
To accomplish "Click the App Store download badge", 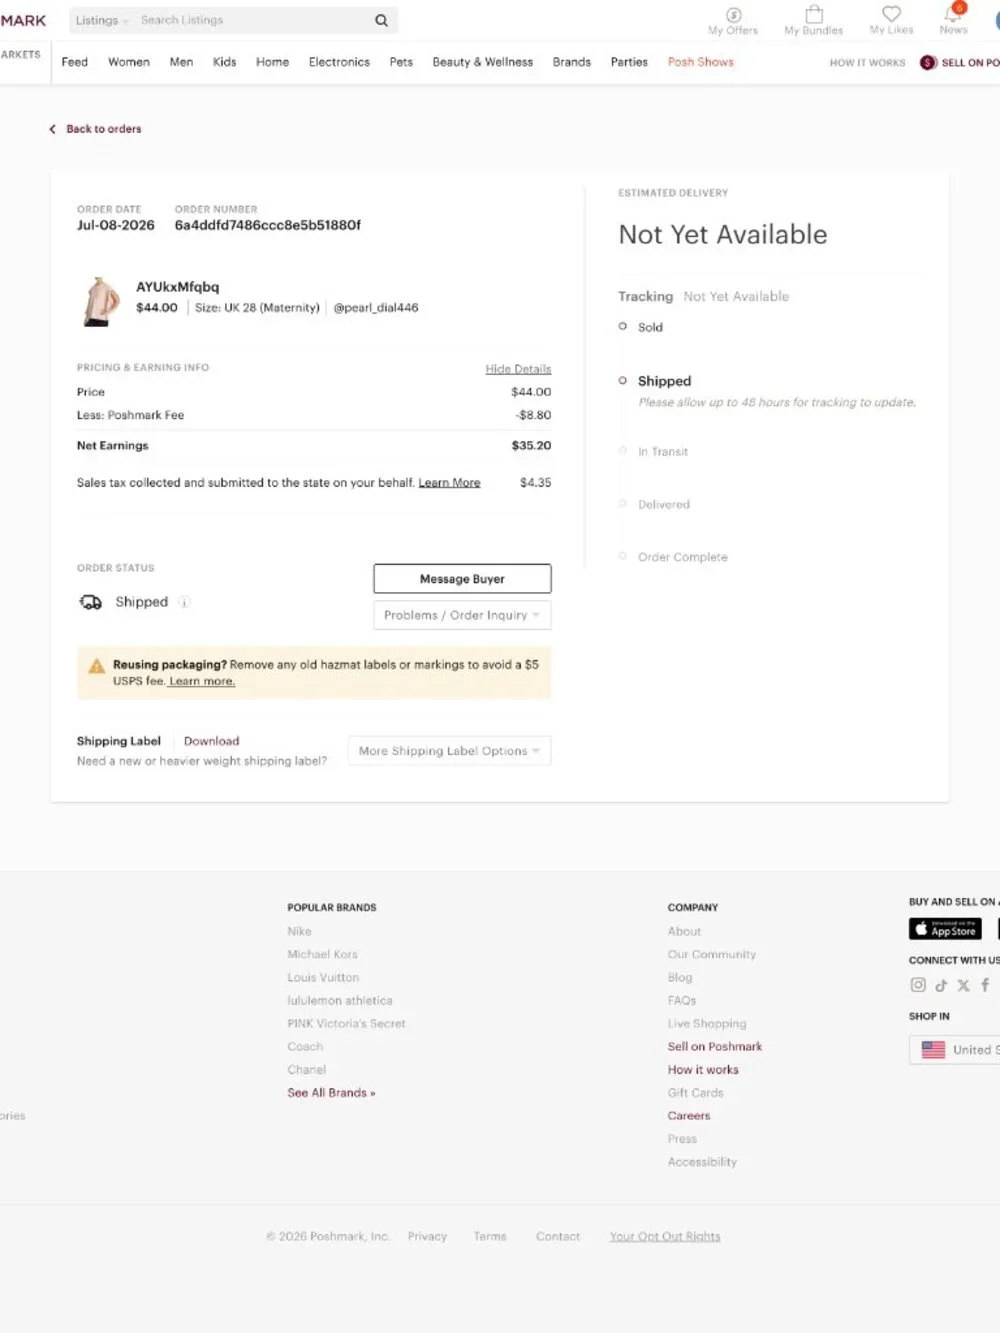I will [945, 929].
